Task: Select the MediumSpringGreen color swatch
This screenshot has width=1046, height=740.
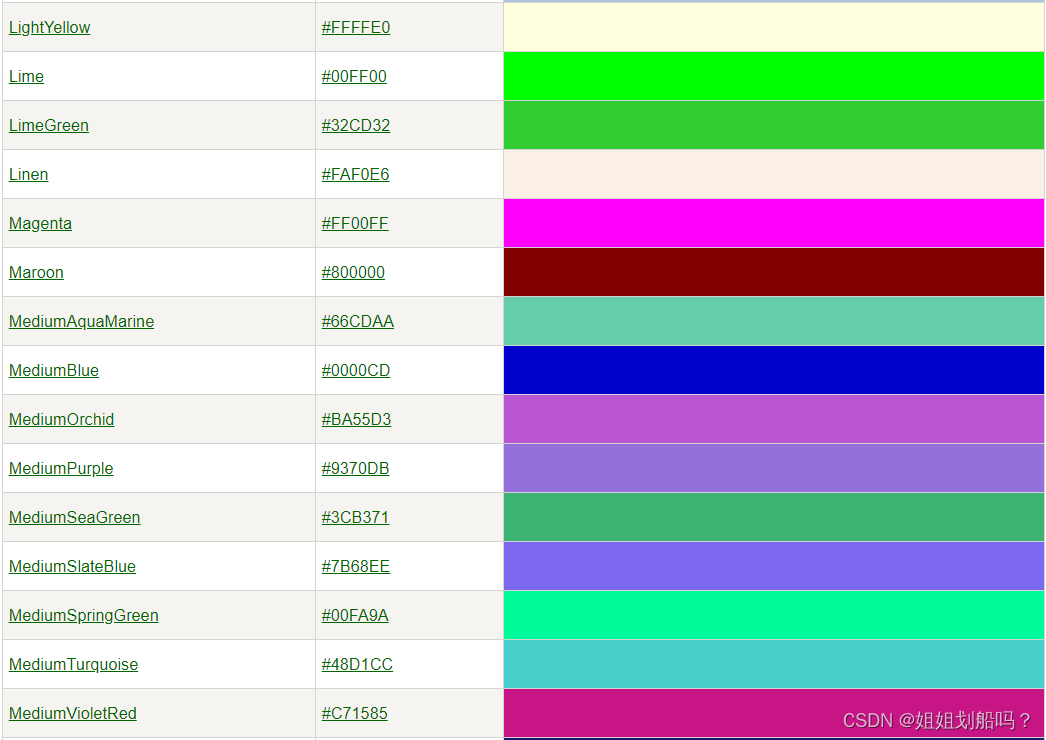Action: pos(774,616)
